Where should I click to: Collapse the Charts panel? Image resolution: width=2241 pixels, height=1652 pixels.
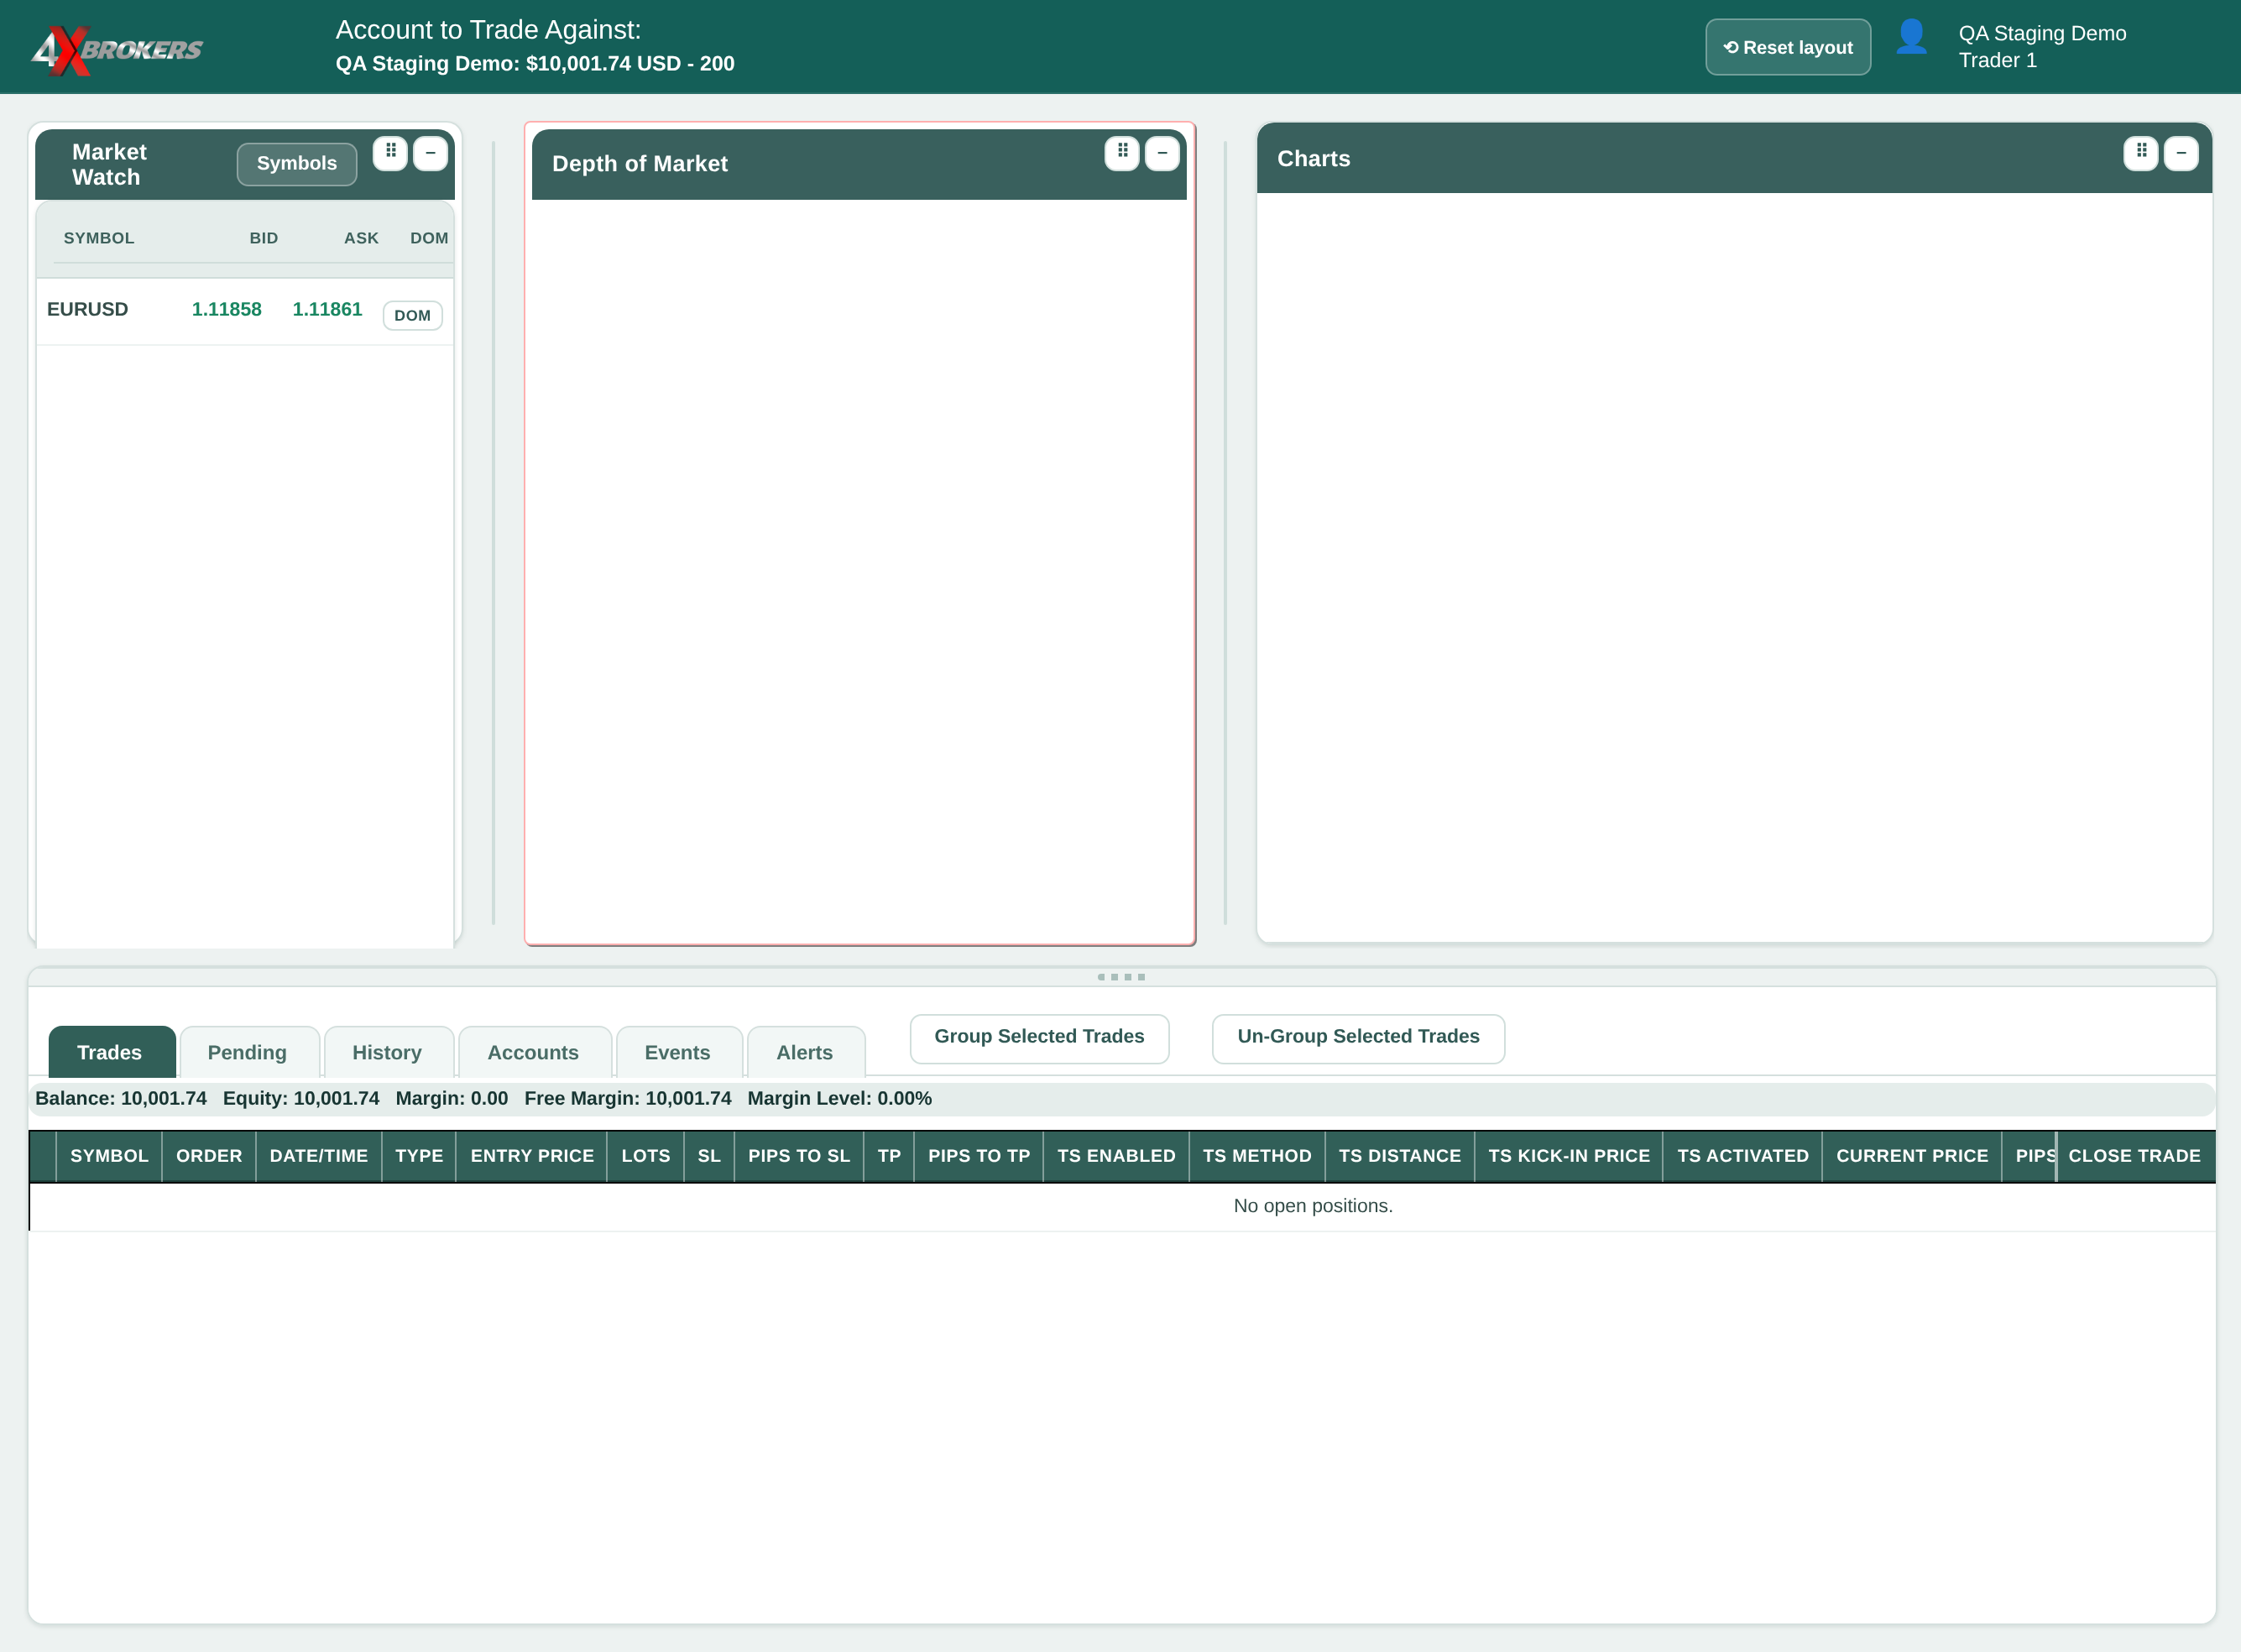2181,153
